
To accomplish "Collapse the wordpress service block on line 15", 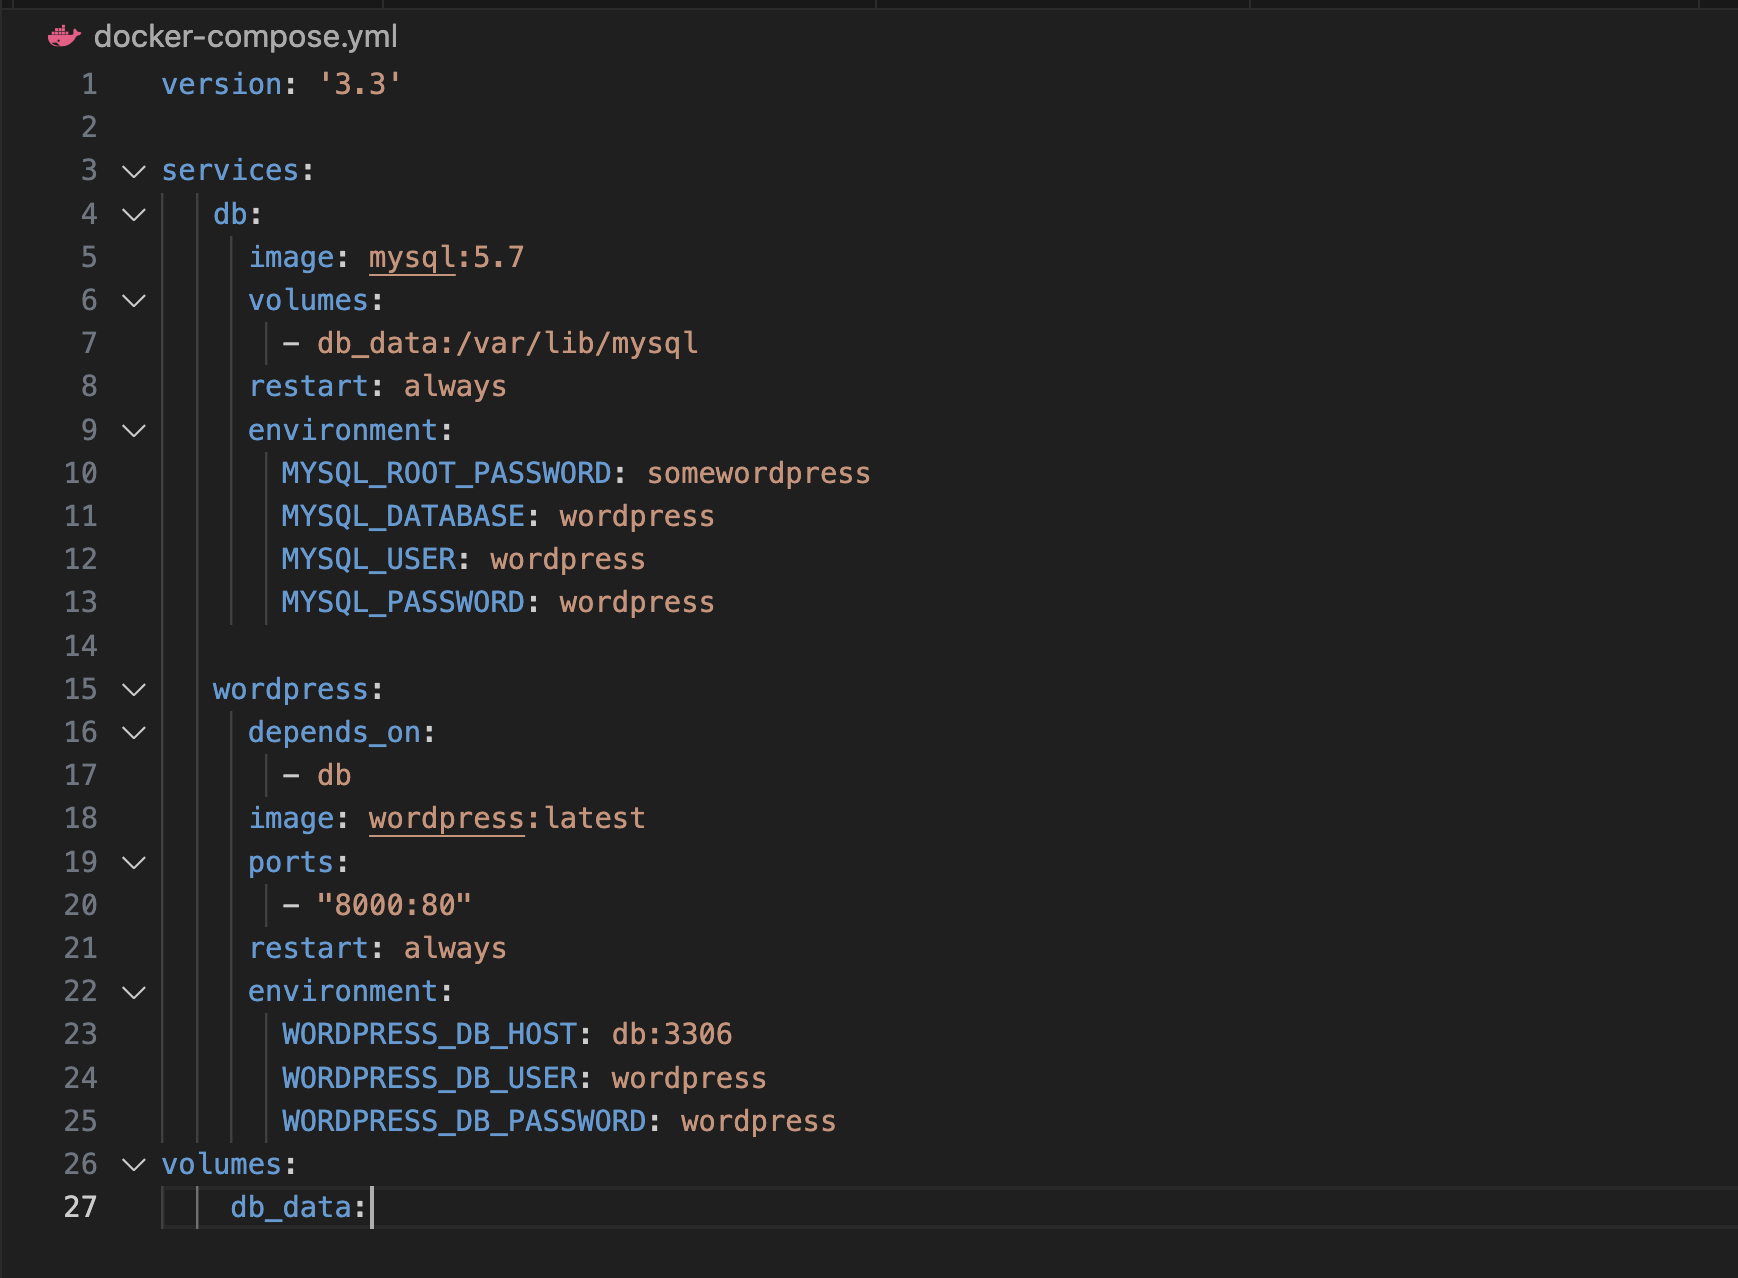I will (x=134, y=689).
